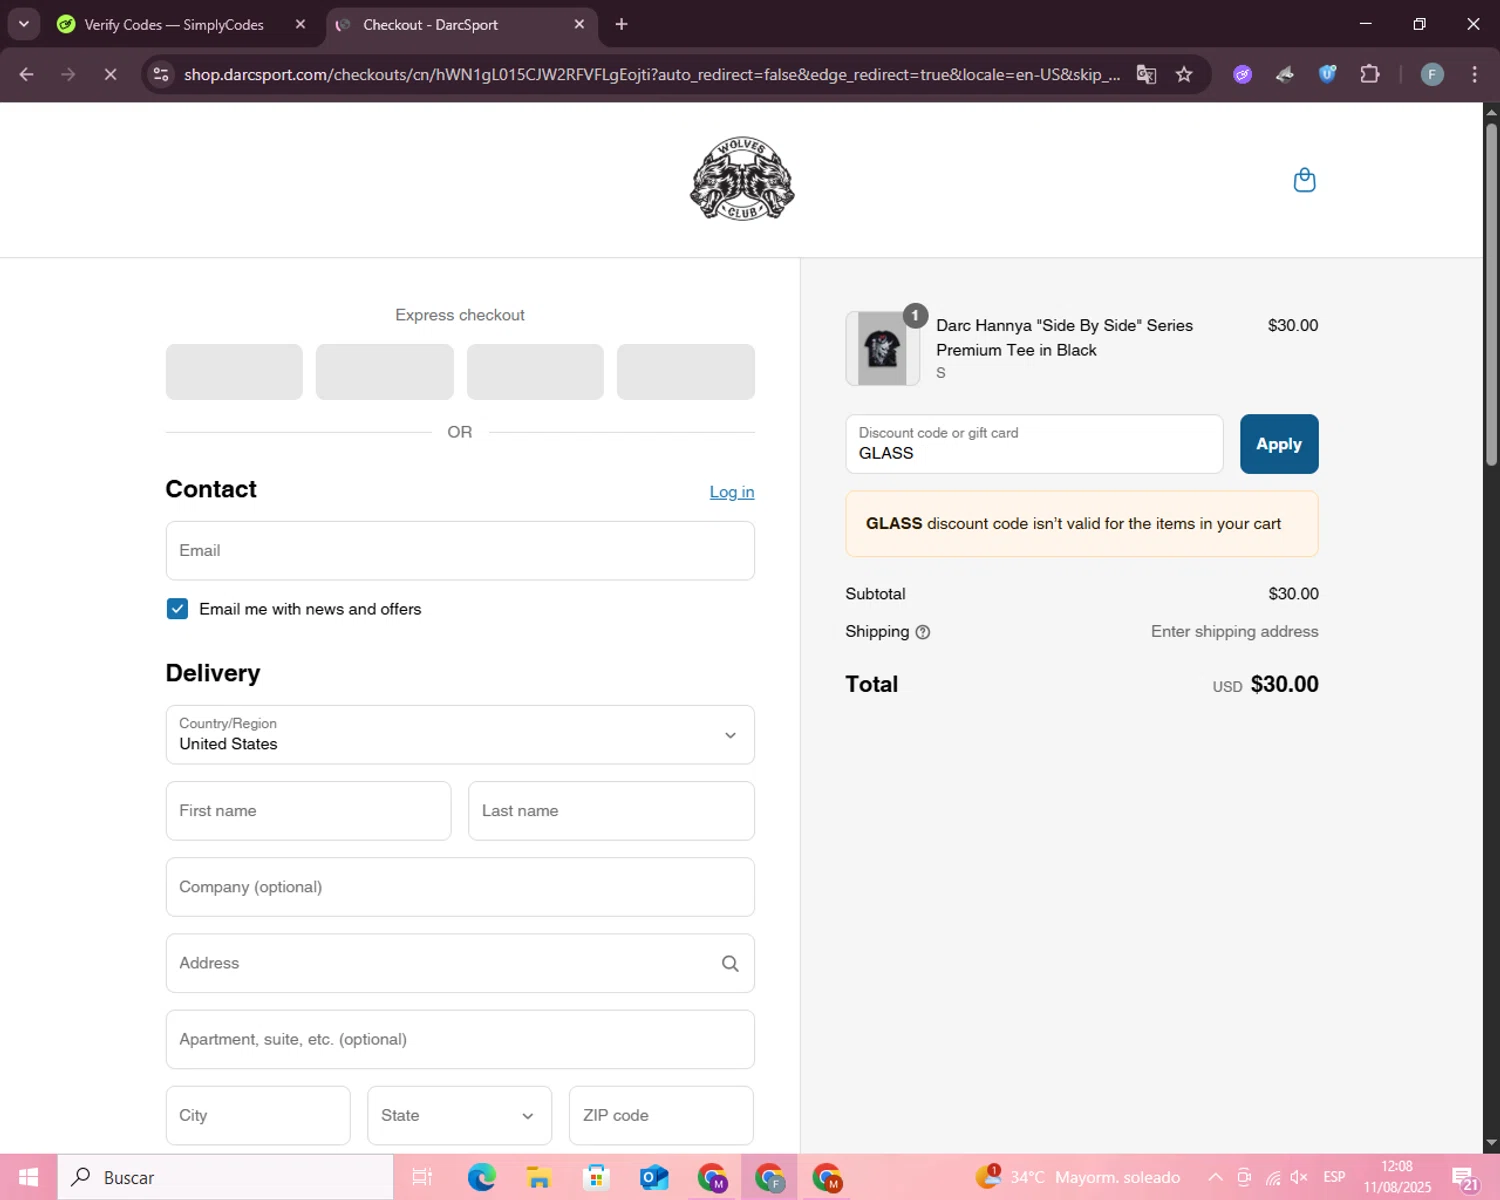Screen dimensions: 1500x1200
Task: Click the purple extension icon in toolbar
Action: pos(1243,74)
